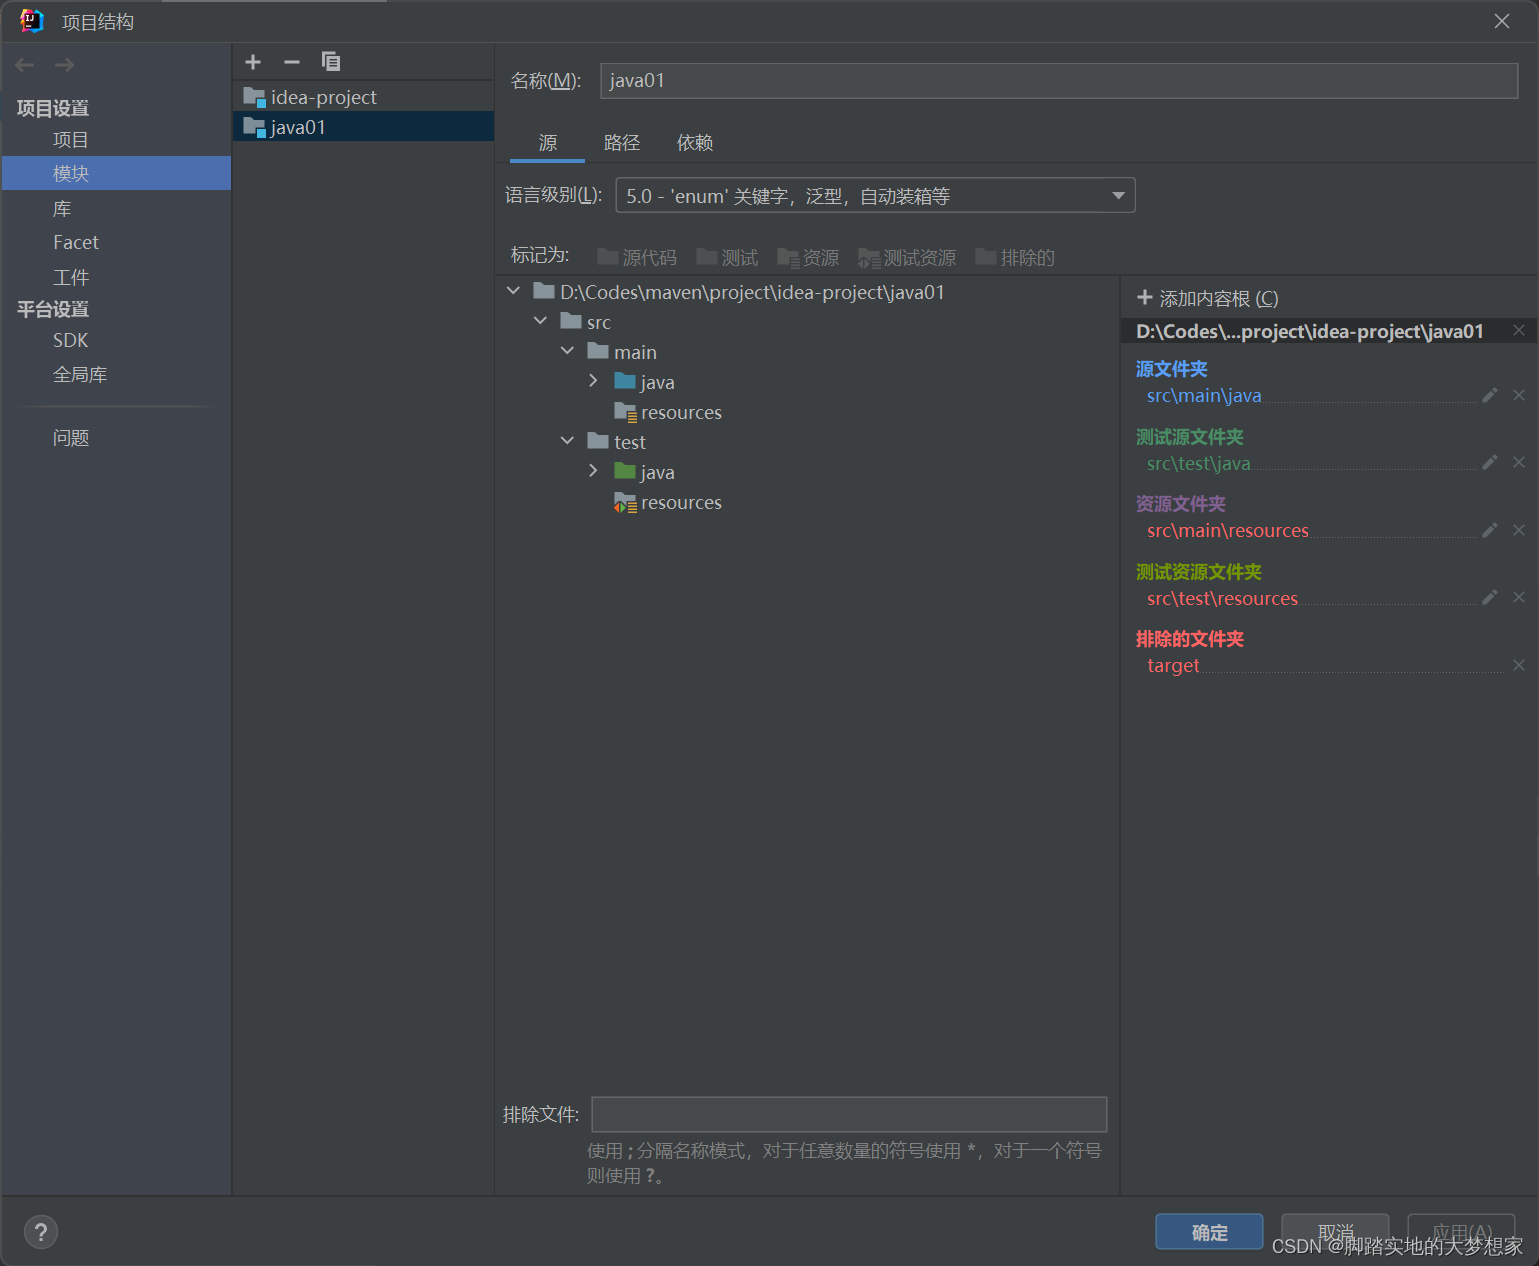Remove content root D:\Codes\...java01
Image resolution: width=1539 pixels, height=1266 pixels.
click(1519, 330)
